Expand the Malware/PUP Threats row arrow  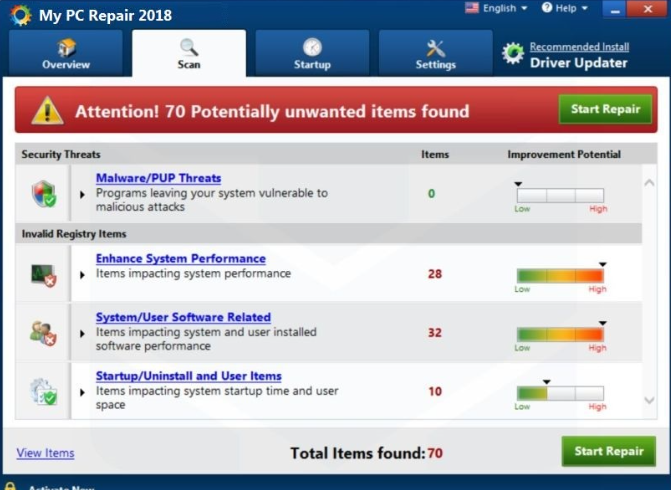(x=82, y=194)
